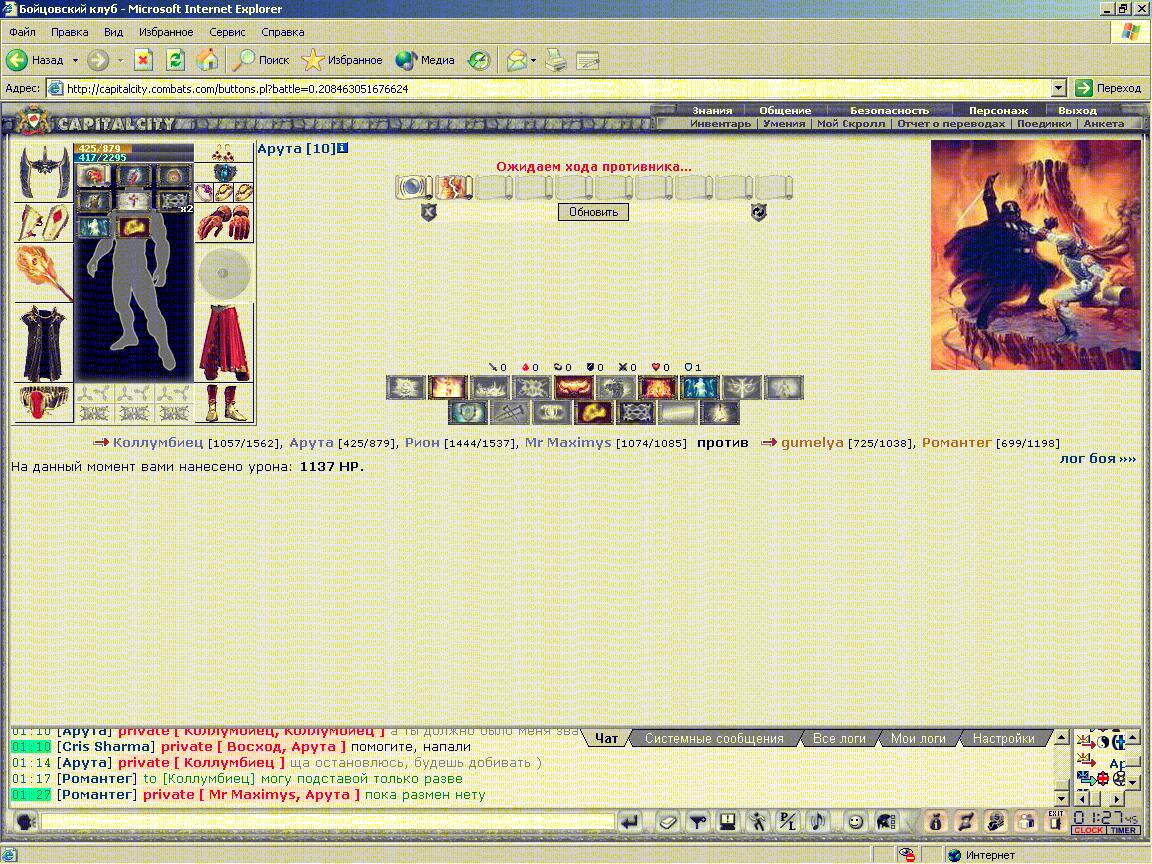The width and height of the screenshot is (1152, 864).
Task: Click the browser Stop button
Action: (x=143, y=60)
